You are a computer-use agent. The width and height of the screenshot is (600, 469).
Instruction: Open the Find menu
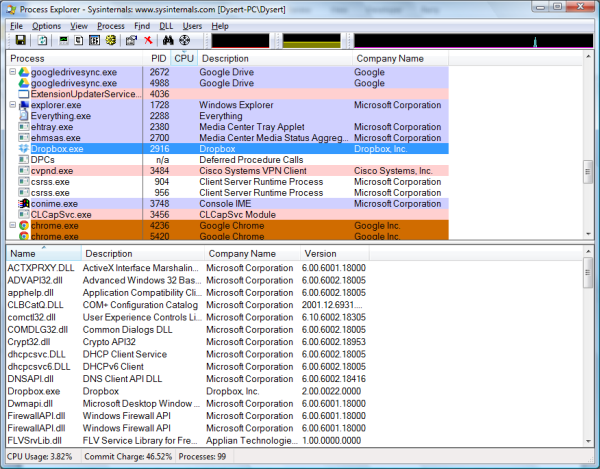click(x=142, y=26)
